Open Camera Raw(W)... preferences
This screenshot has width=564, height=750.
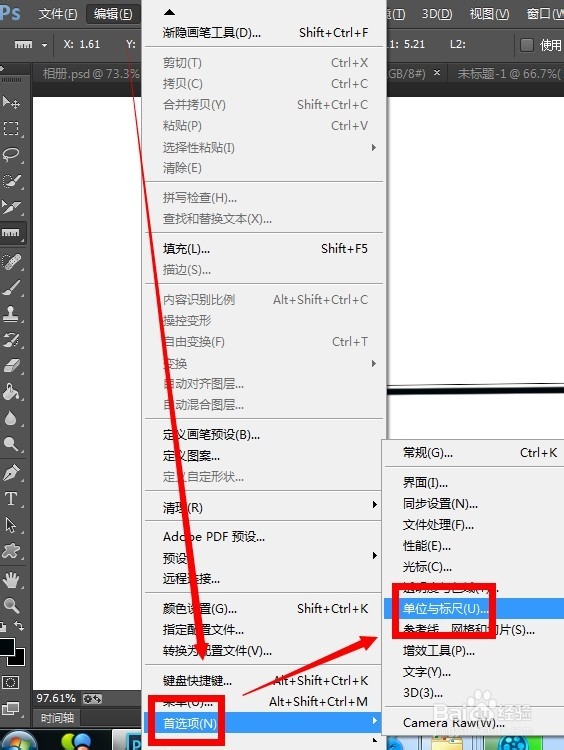(474, 722)
